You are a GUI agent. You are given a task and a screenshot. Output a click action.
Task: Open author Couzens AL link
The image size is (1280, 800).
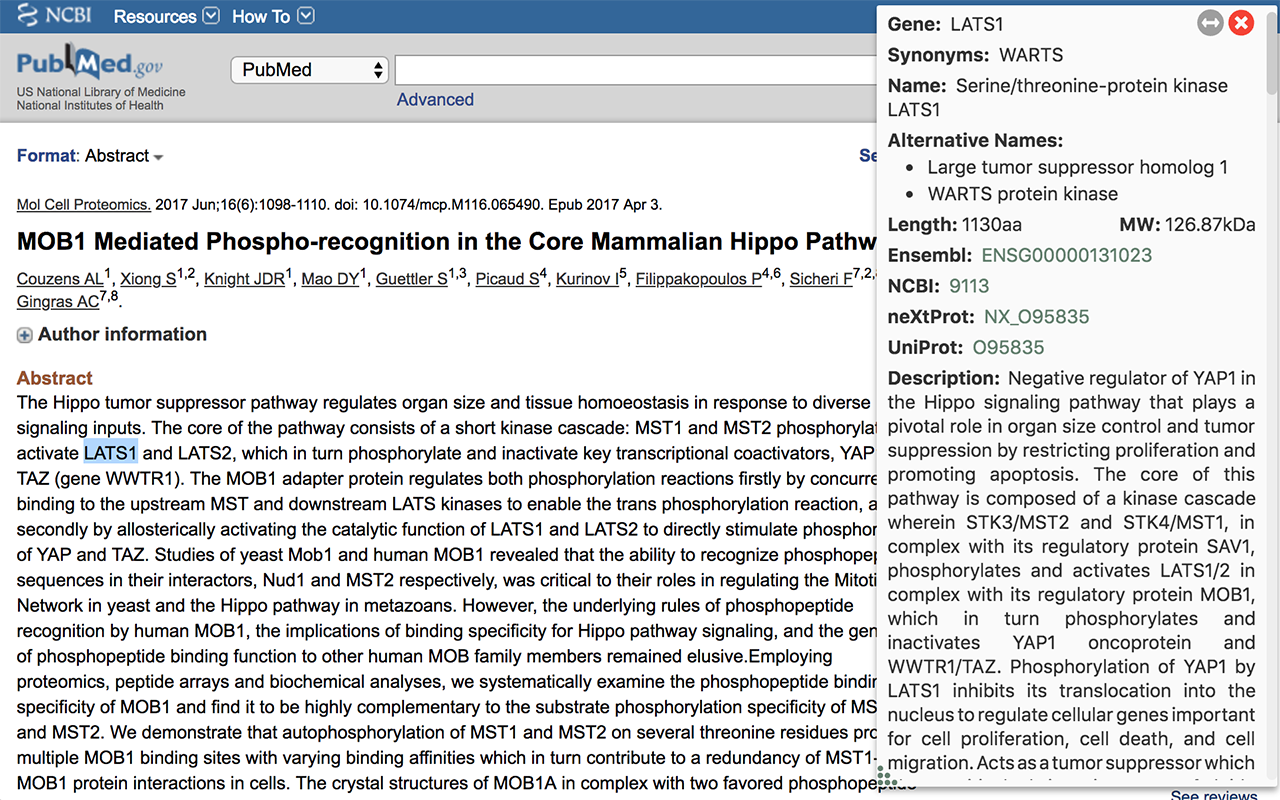click(60, 279)
